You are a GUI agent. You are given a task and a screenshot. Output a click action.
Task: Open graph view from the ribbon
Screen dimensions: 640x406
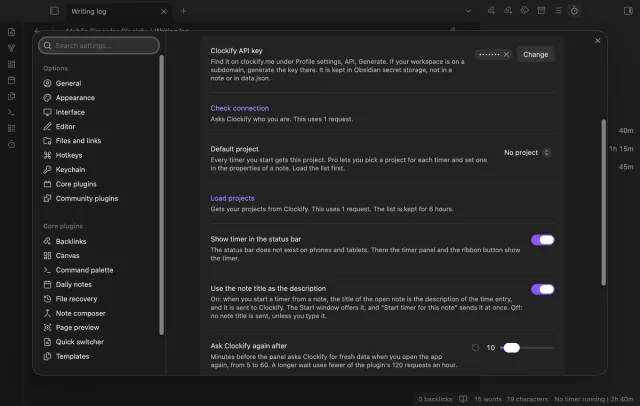(11, 48)
